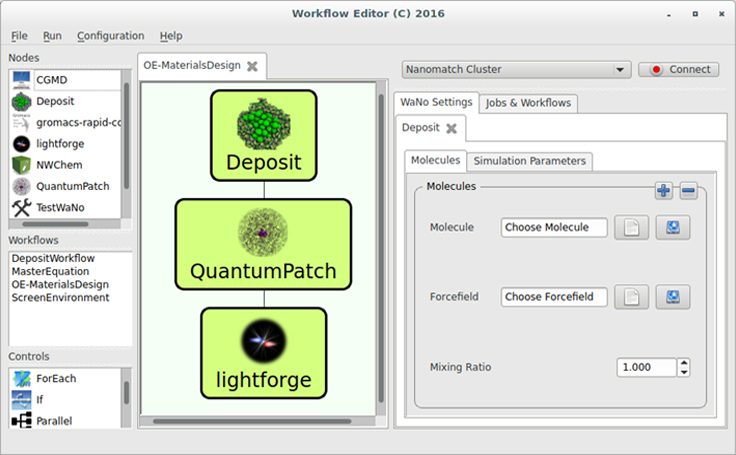Screen dimensions: 736x455
Task: Open the Nanomatch Cluster dropdown
Action: tap(516, 70)
